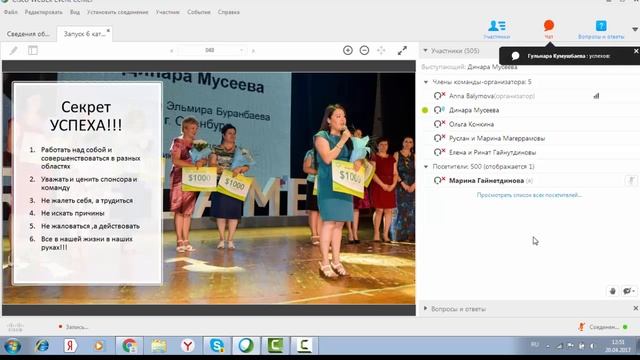
Task: Click audio status icon beside Anna Balymova
Action: [x=439, y=96]
